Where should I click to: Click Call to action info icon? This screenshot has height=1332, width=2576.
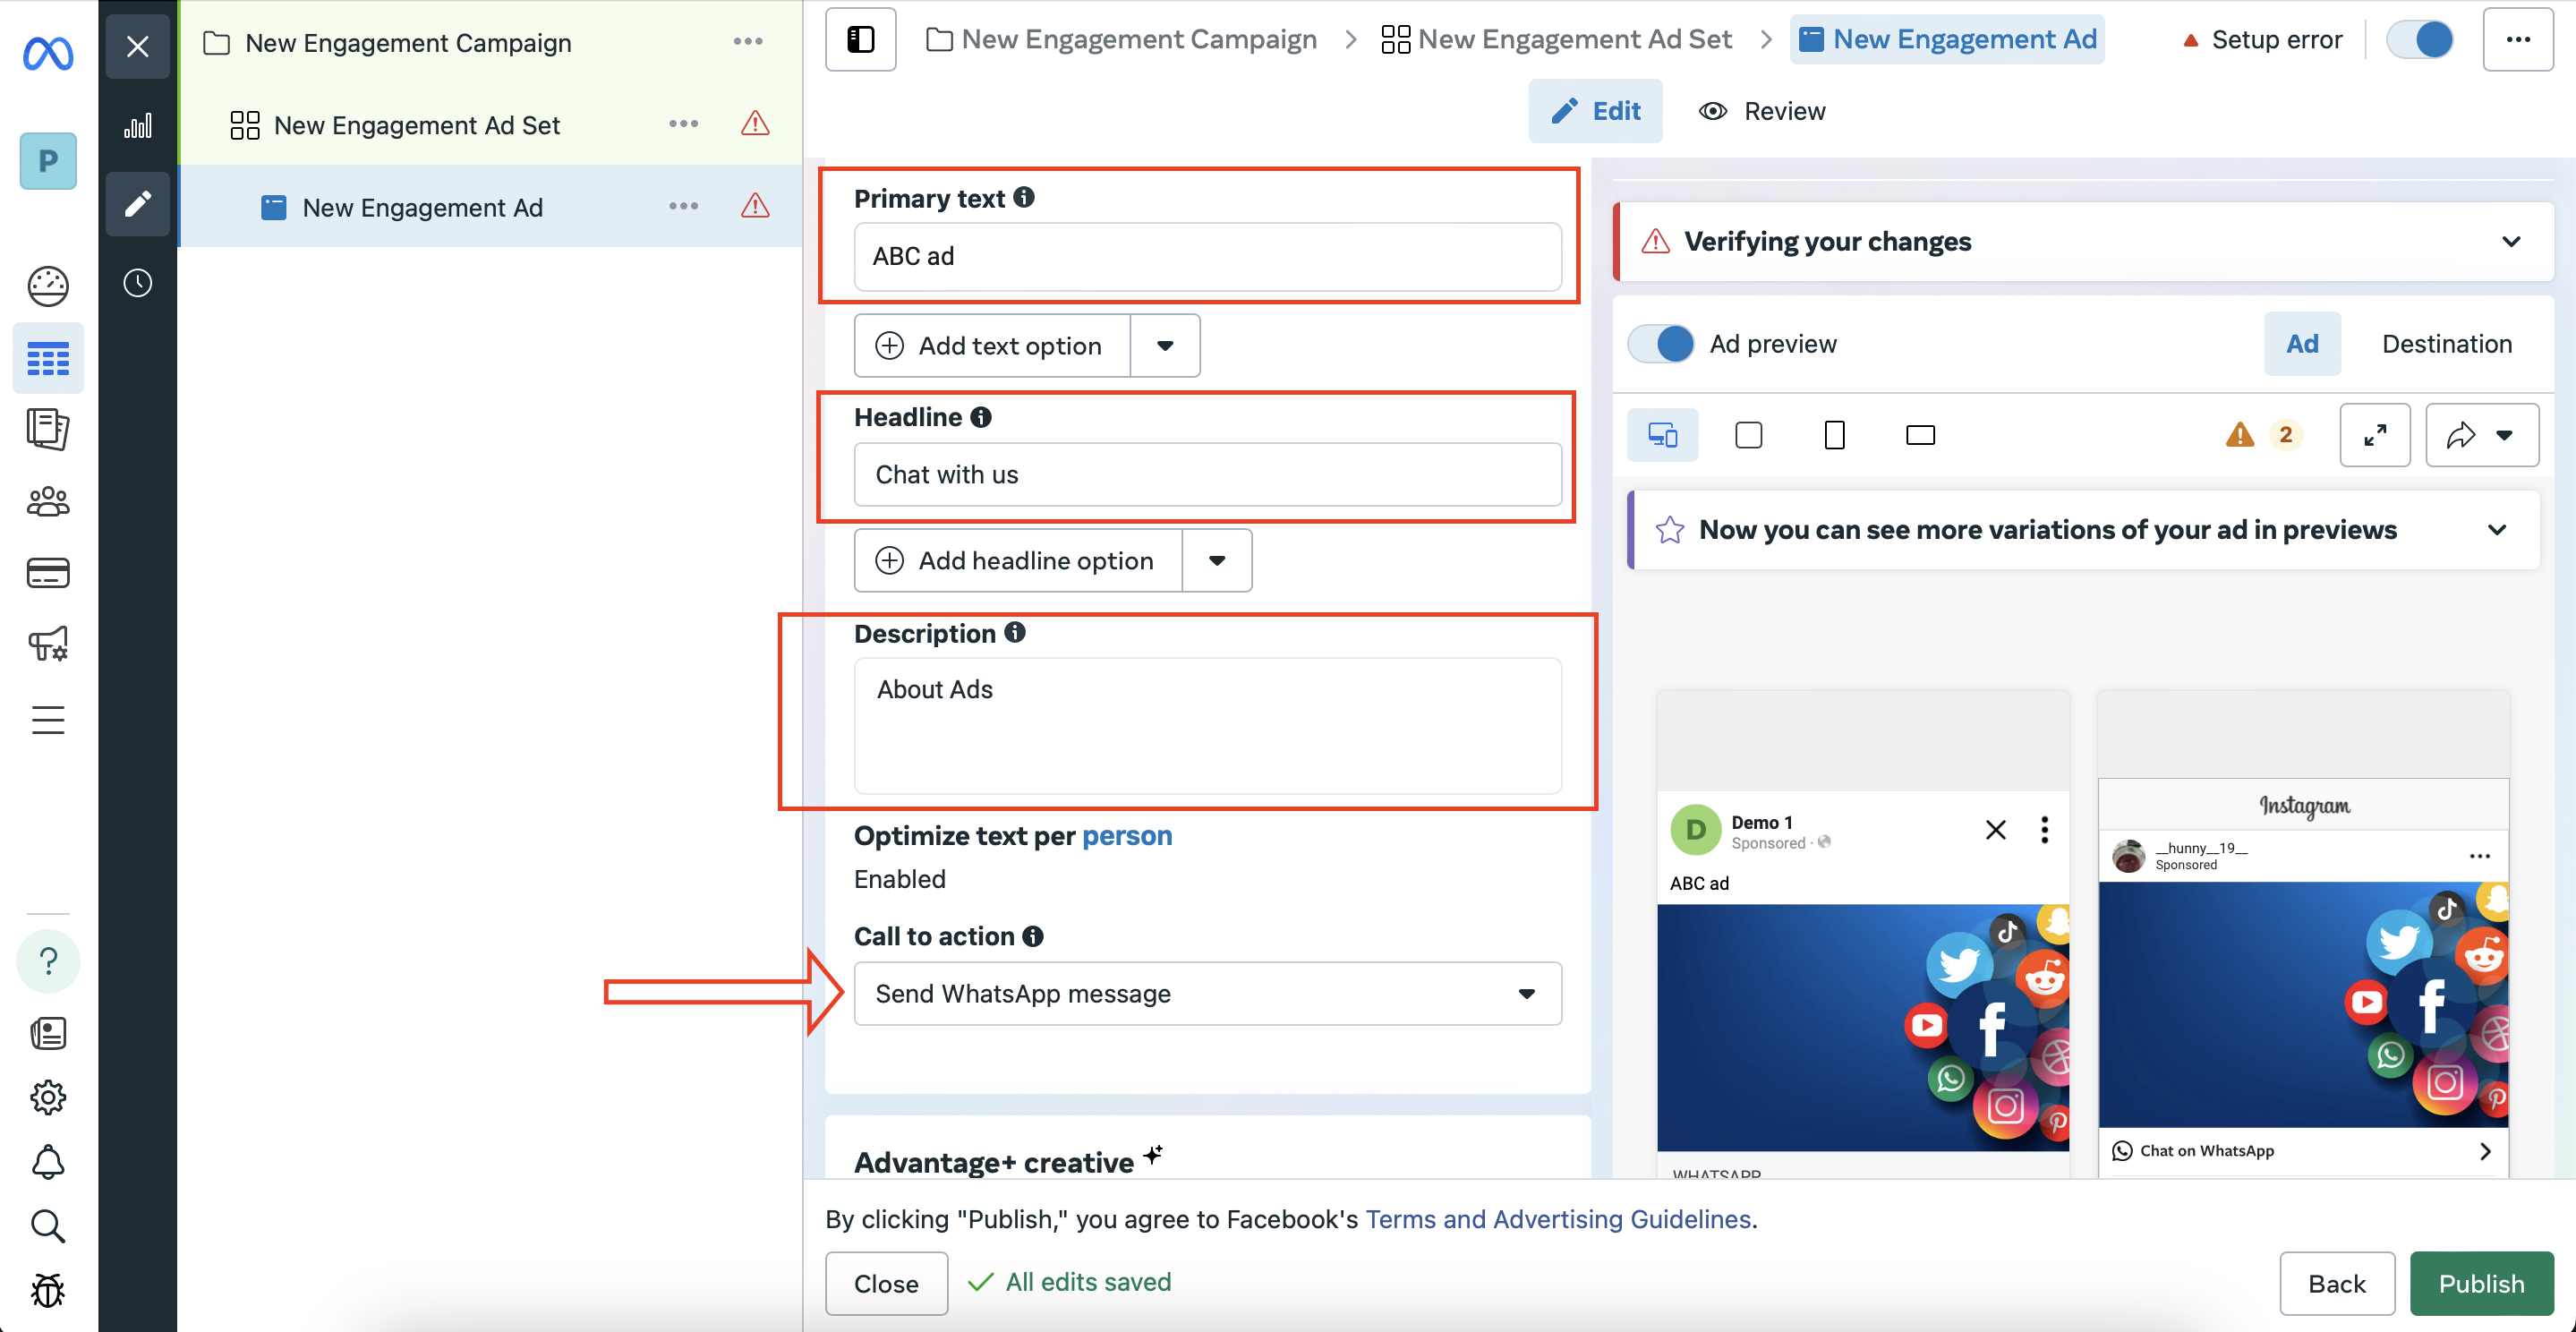point(1033,937)
